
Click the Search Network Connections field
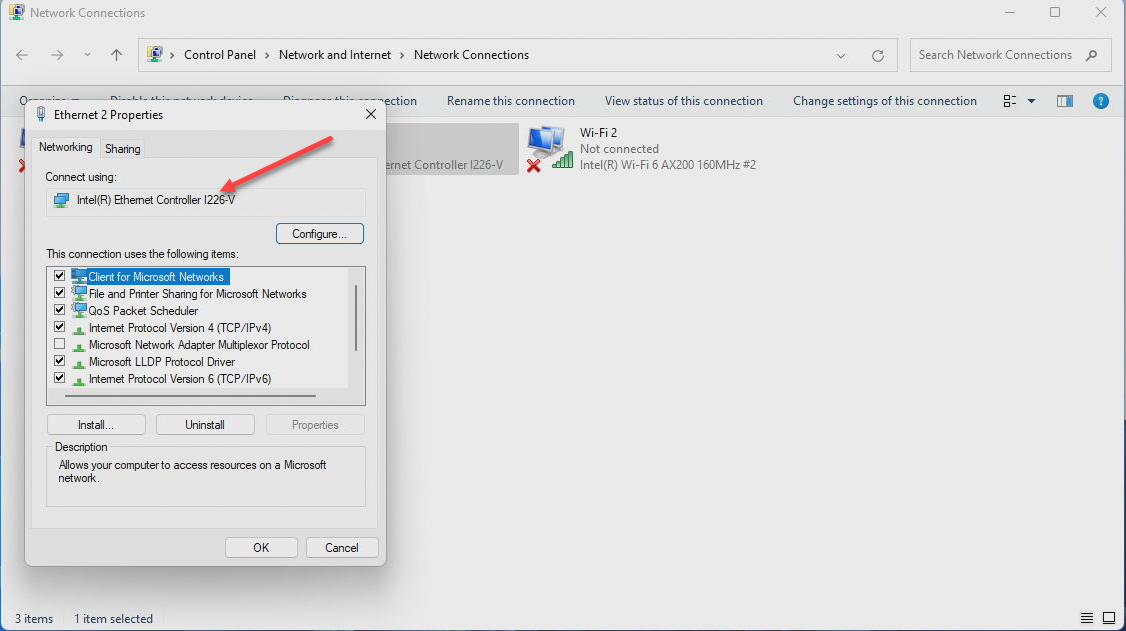pos(1000,54)
